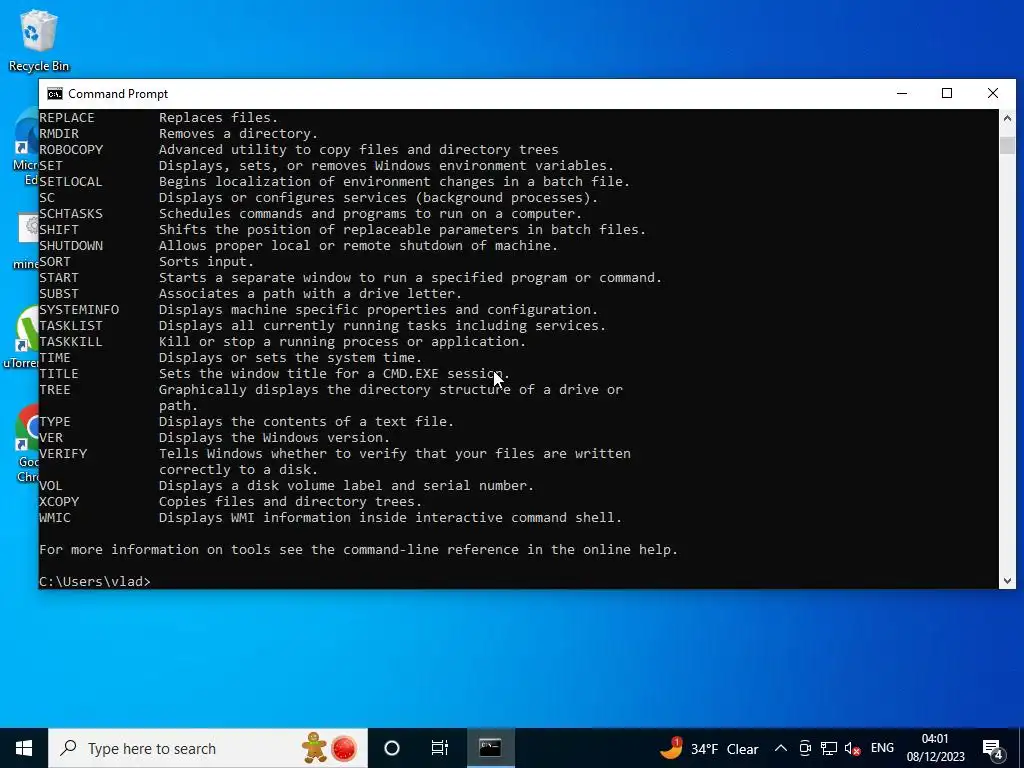Click the WMIC command name
This screenshot has width=1024, height=768.
(55, 518)
